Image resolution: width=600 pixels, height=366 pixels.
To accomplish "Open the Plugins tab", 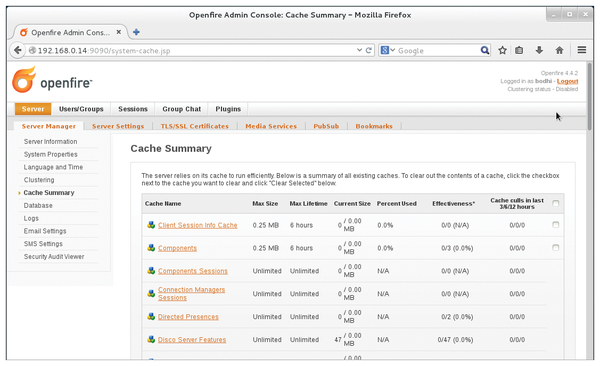I will pyautogui.click(x=228, y=109).
